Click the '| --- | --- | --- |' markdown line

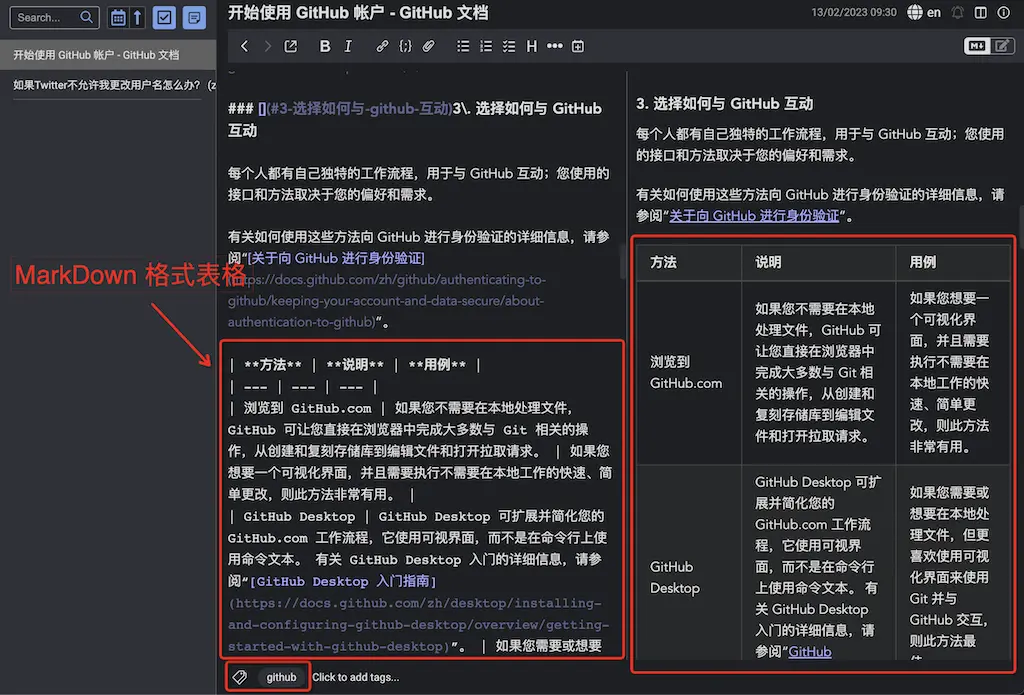pyautogui.click(x=302, y=387)
